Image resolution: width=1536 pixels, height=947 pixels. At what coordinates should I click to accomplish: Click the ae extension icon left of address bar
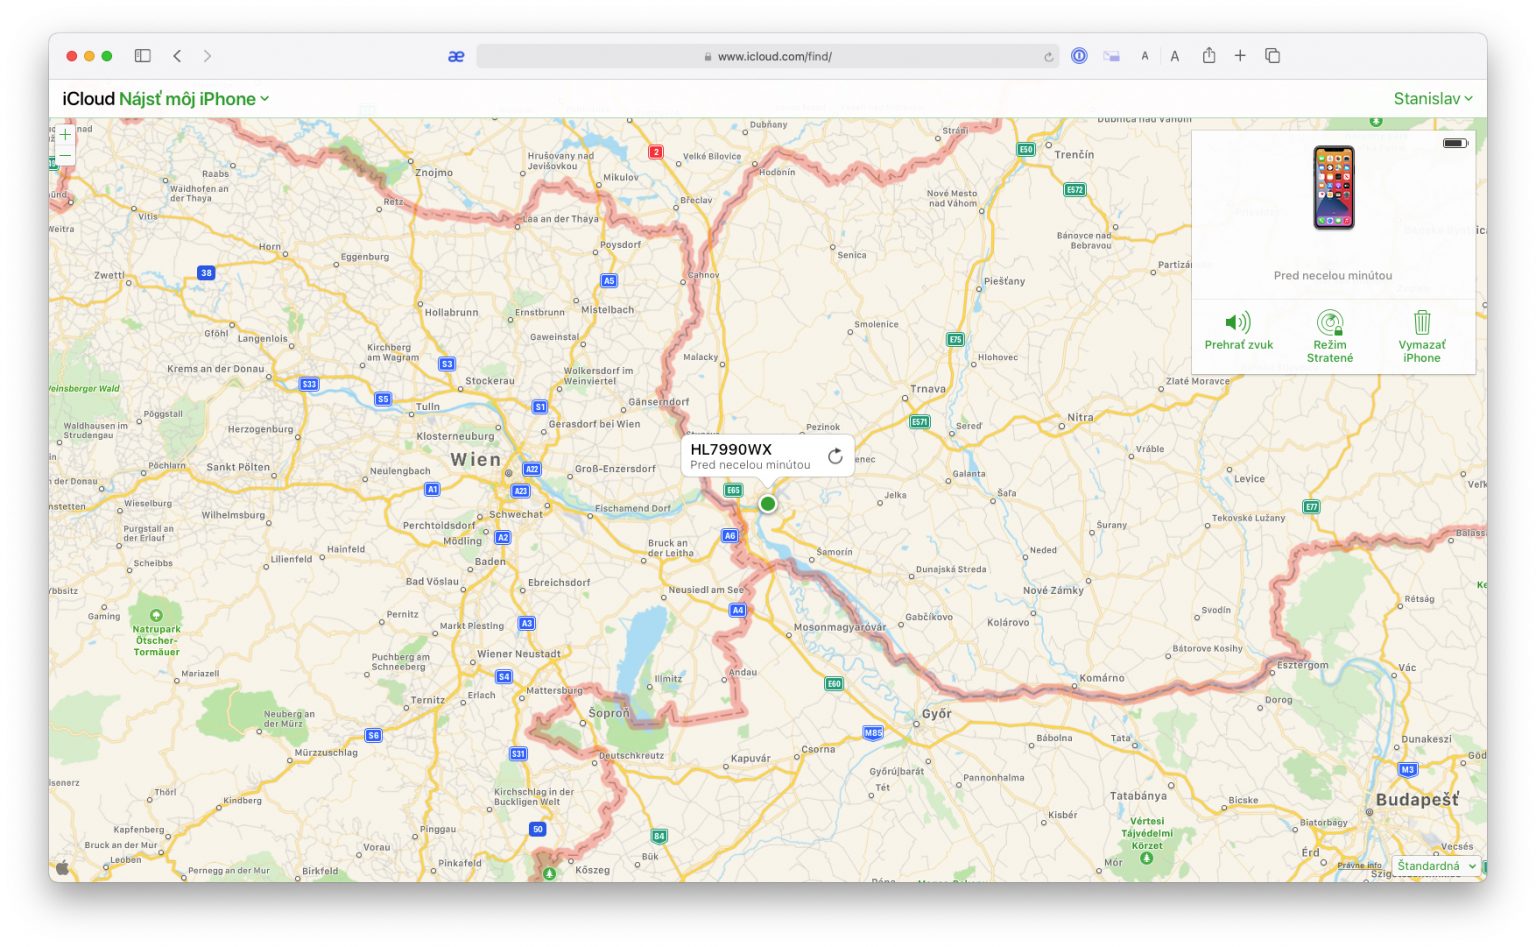point(456,56)
